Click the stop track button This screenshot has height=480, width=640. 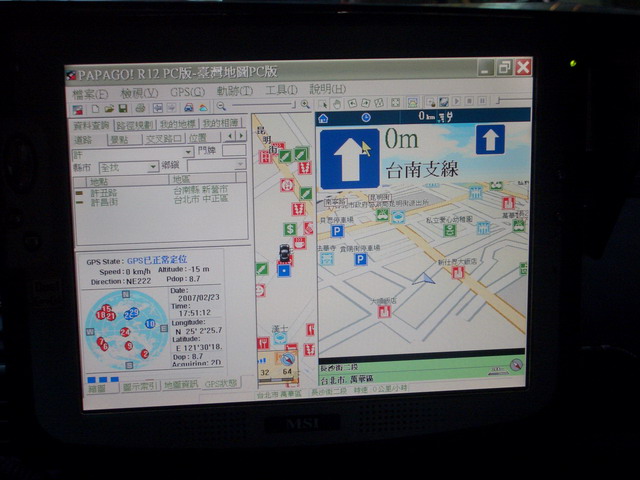(x=469, y=101)
